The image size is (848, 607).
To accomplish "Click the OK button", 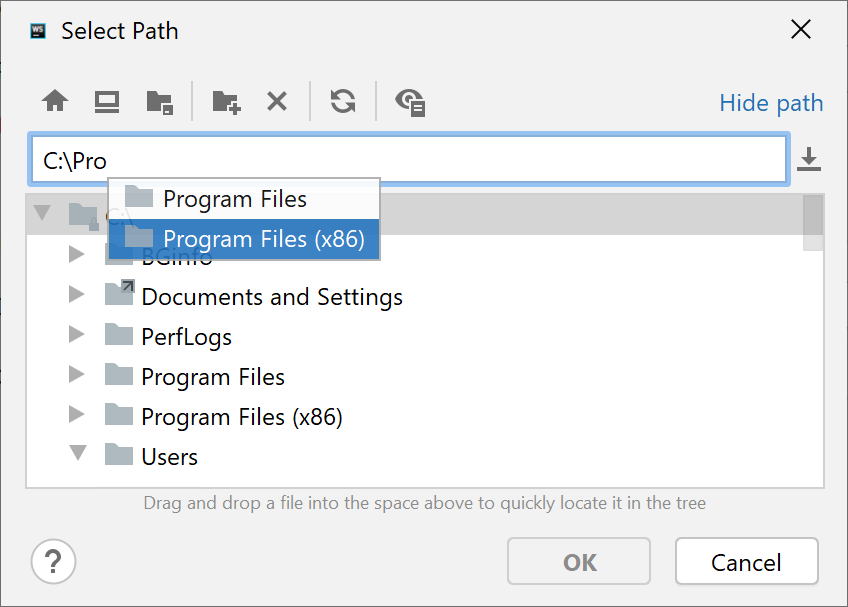I will click(x=579, y=562).
